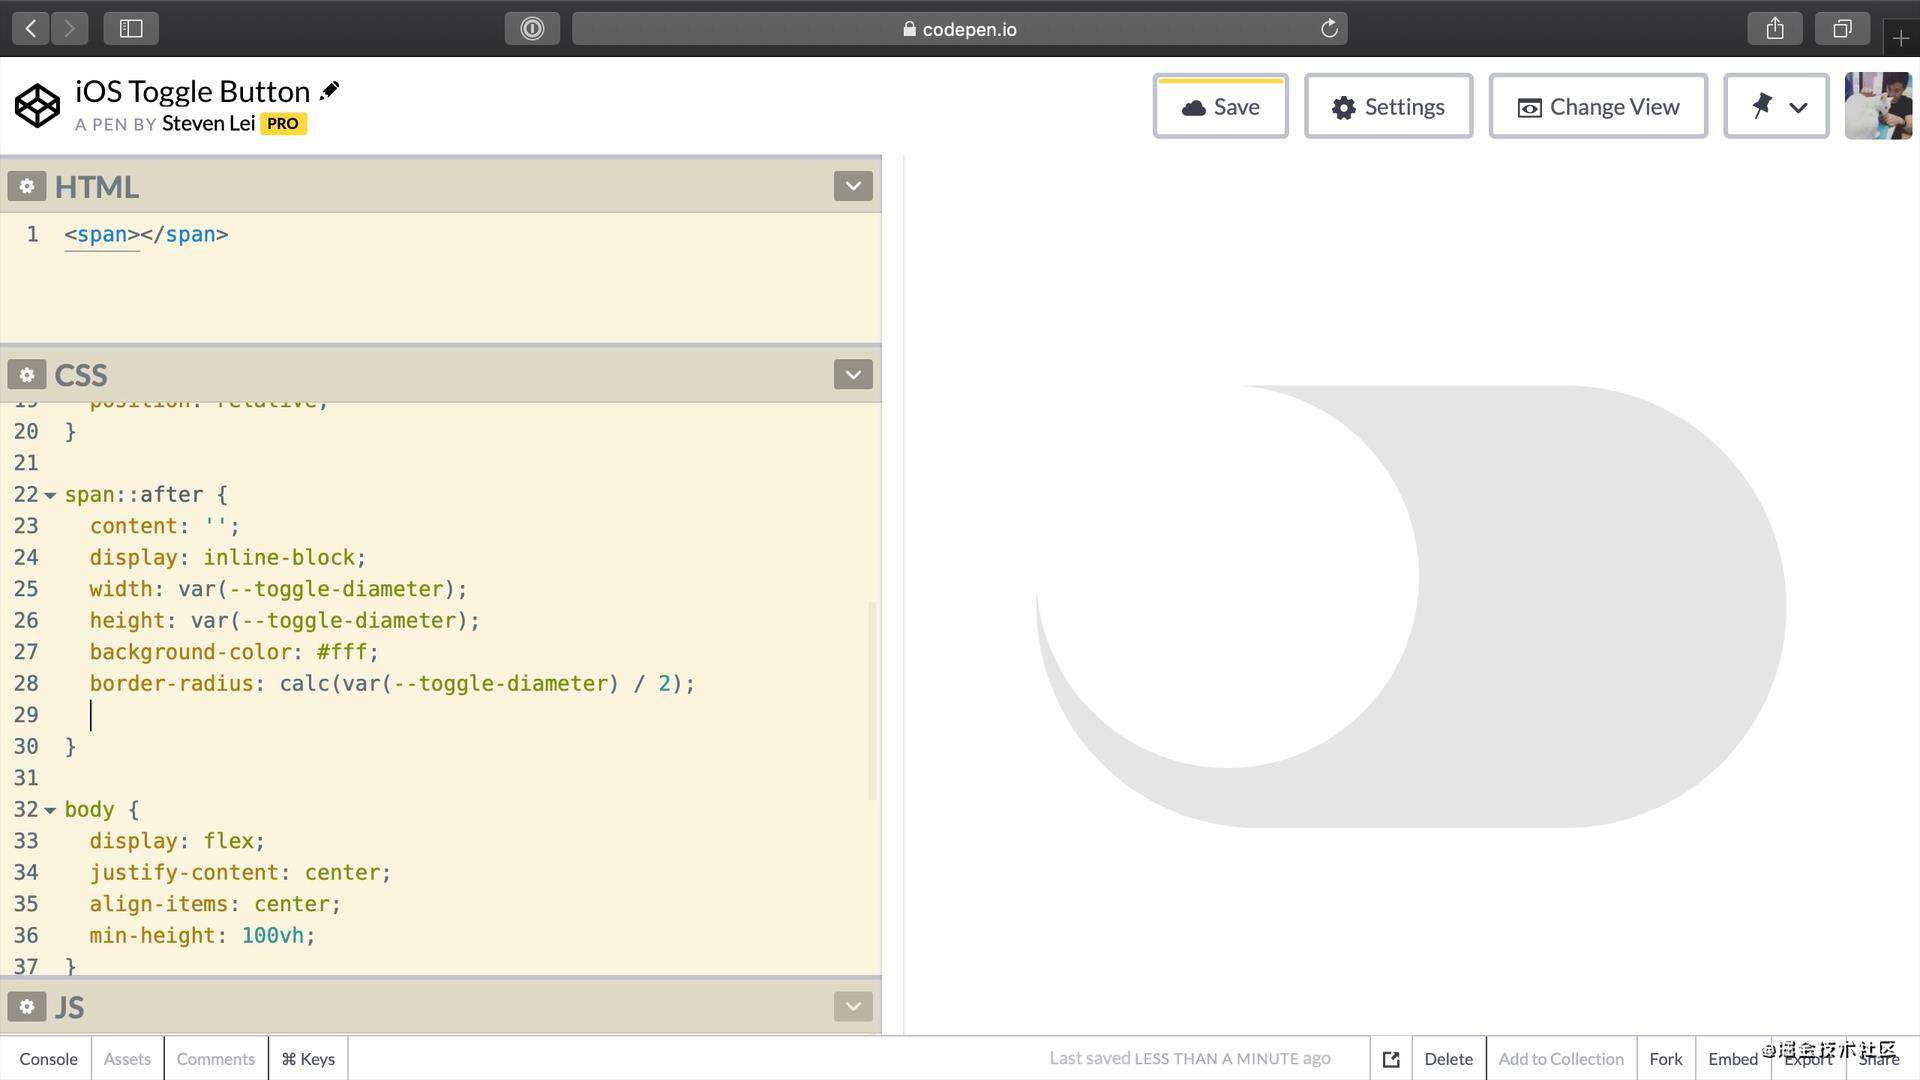
Task: Open the Safari share menu
Action: pyautogui.click(x=1775, y=28)
